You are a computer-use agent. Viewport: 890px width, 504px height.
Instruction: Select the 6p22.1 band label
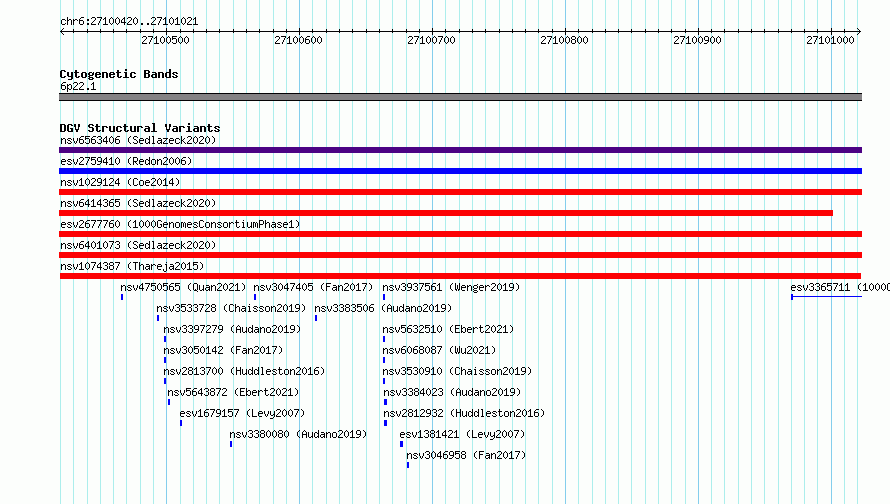[x=78, y=86]
